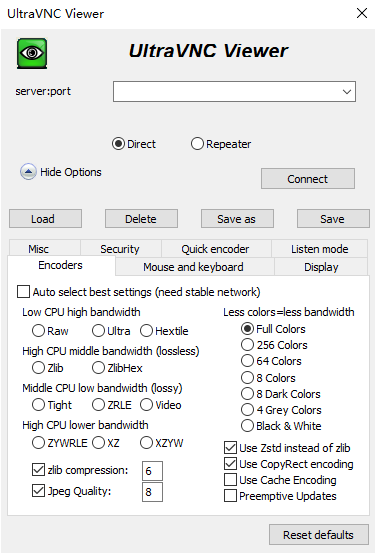Click the Delete button

[x=141, y=219]
